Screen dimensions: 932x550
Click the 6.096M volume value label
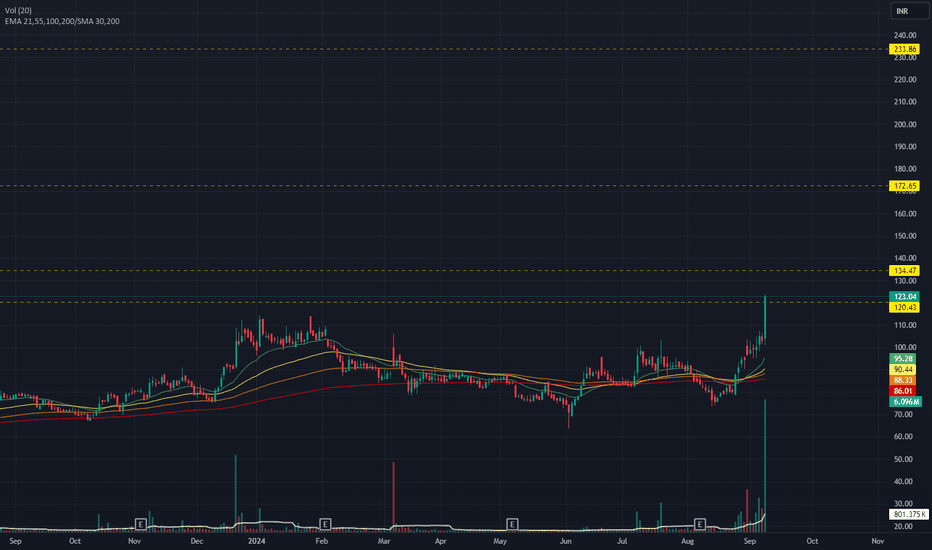click(x=905, y=402)
